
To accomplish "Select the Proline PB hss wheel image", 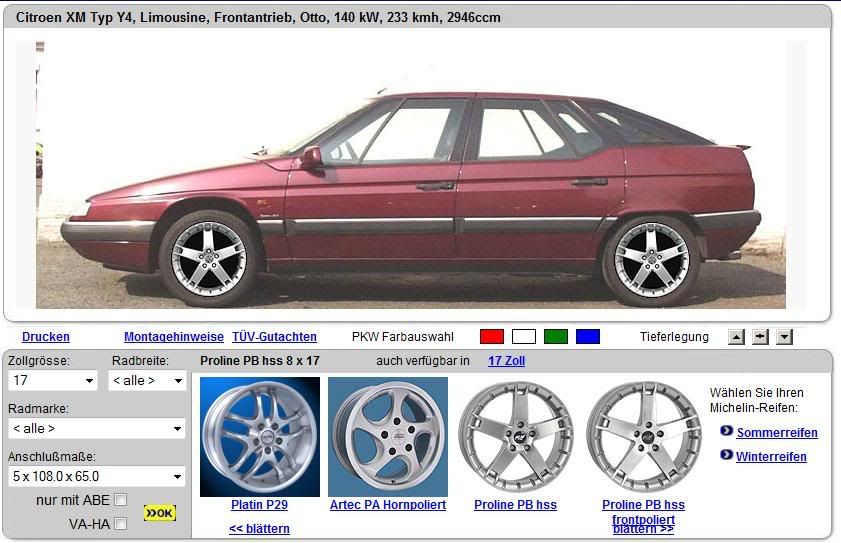I will point(515,437).
